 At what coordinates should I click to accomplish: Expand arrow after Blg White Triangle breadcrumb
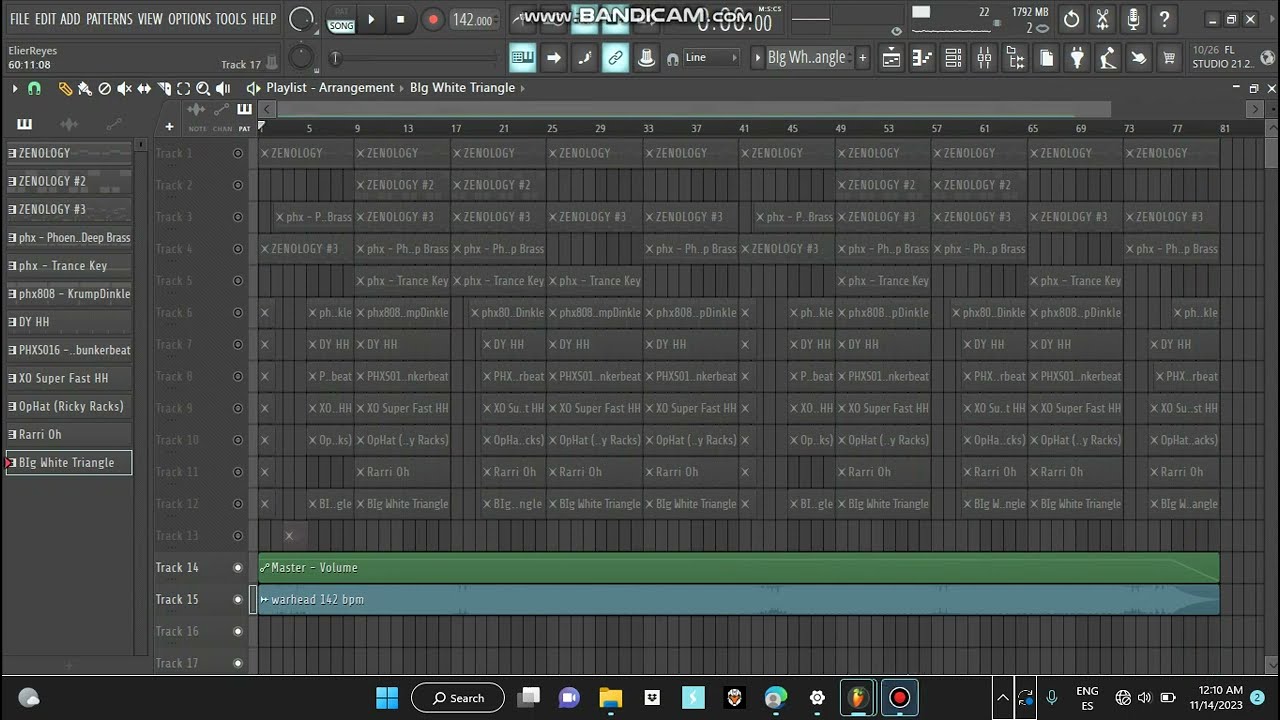coord(523,88)
